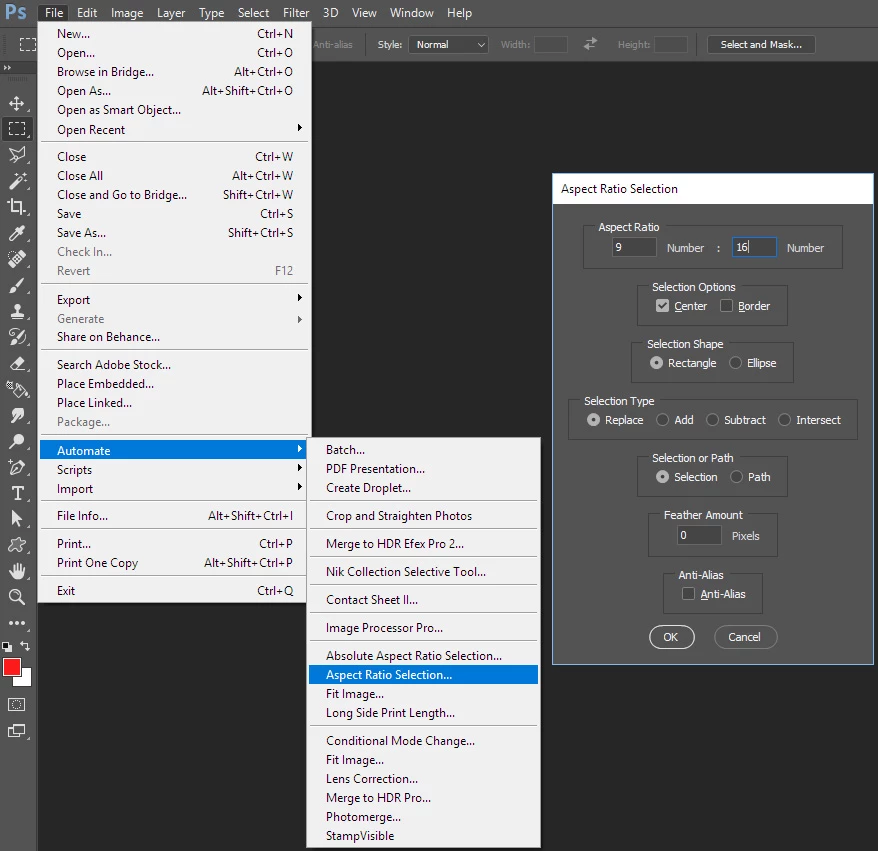Click Exit in File menu
This screenshot has width=878, height=851.
(174, 591)
